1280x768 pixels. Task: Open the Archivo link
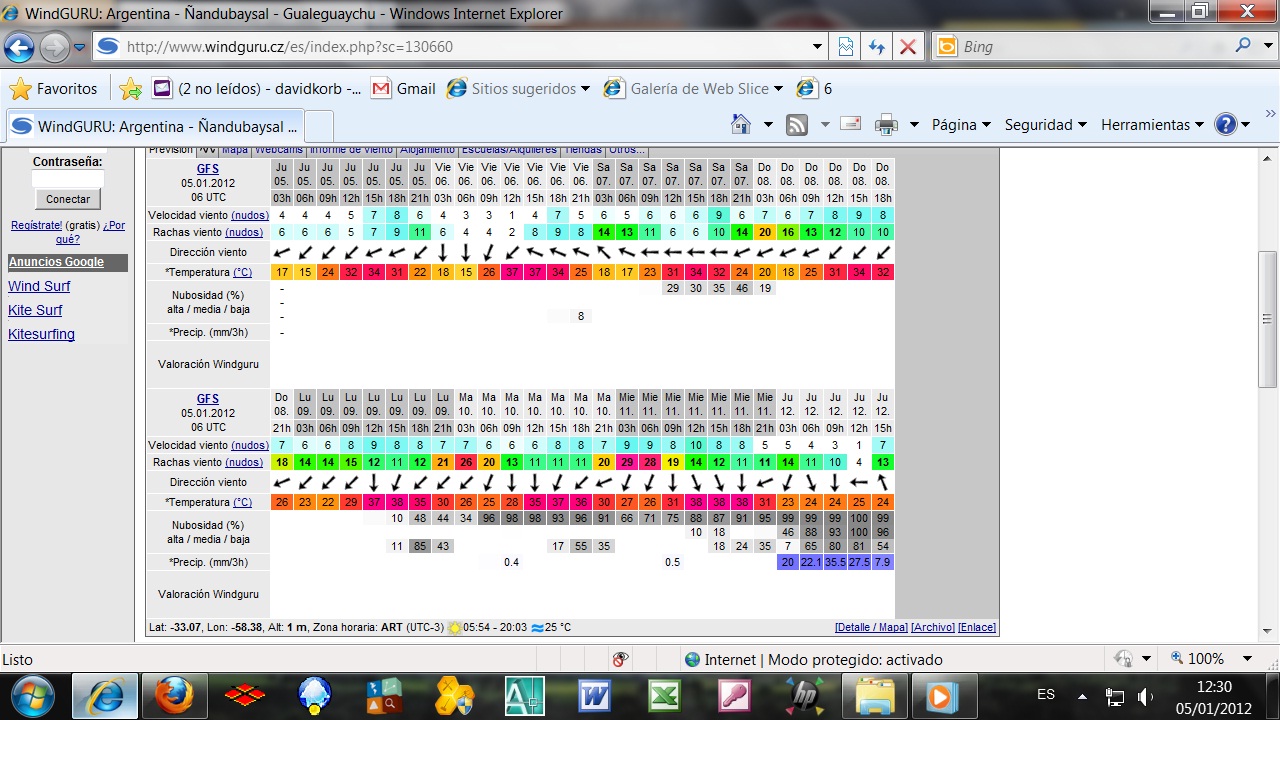pos(933,628)
